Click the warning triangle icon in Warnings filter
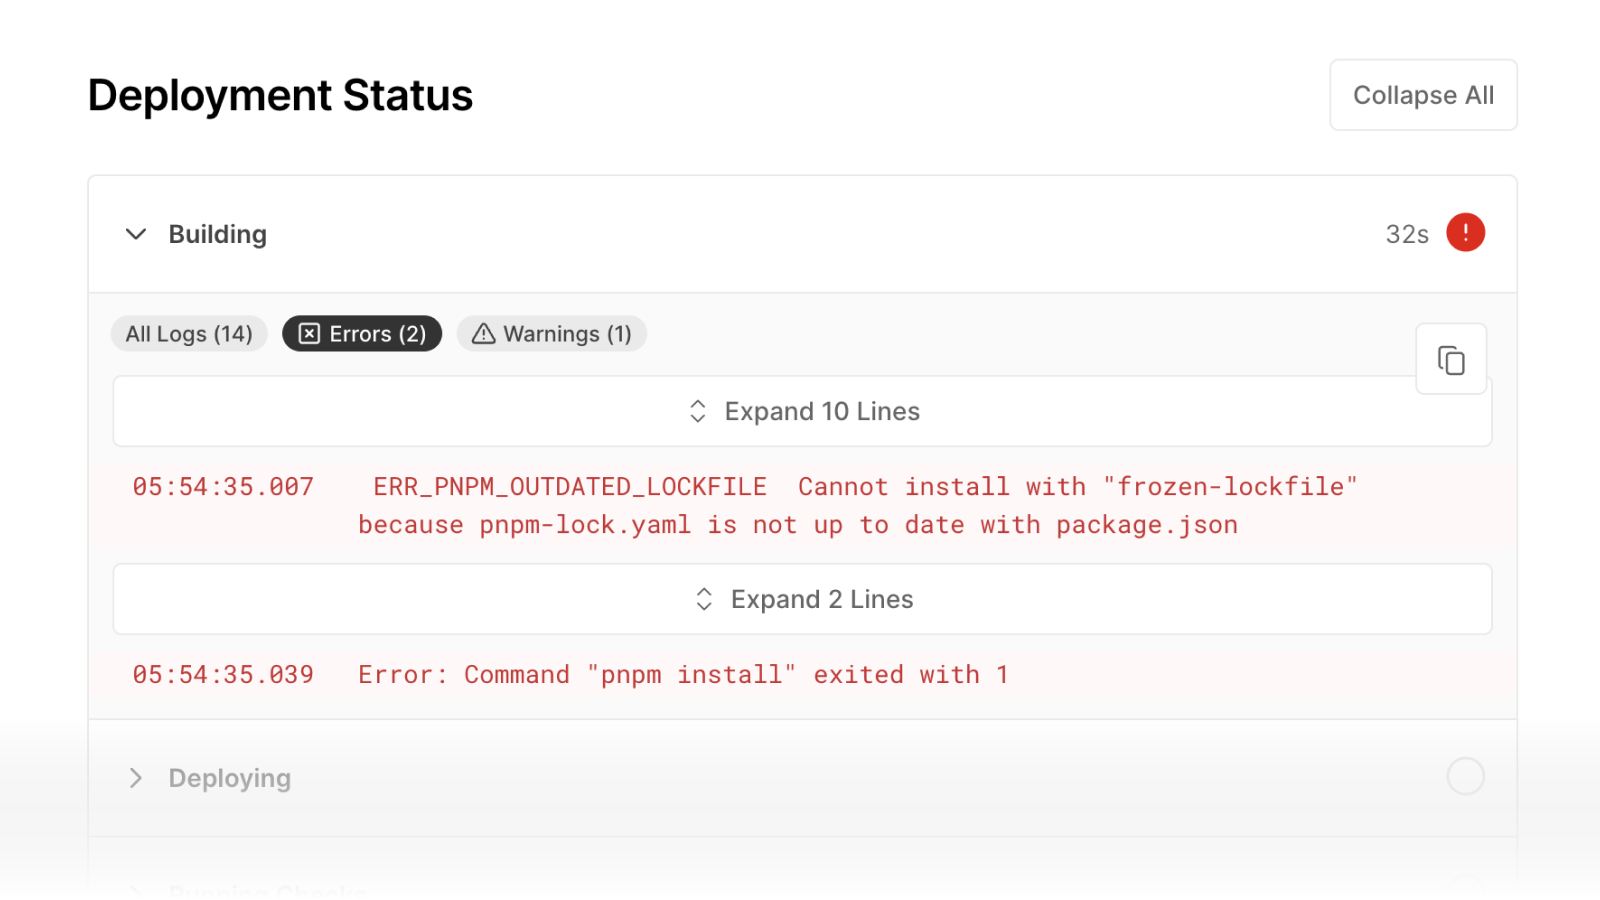Viewport: 1600px width, 900px height. 482,334
